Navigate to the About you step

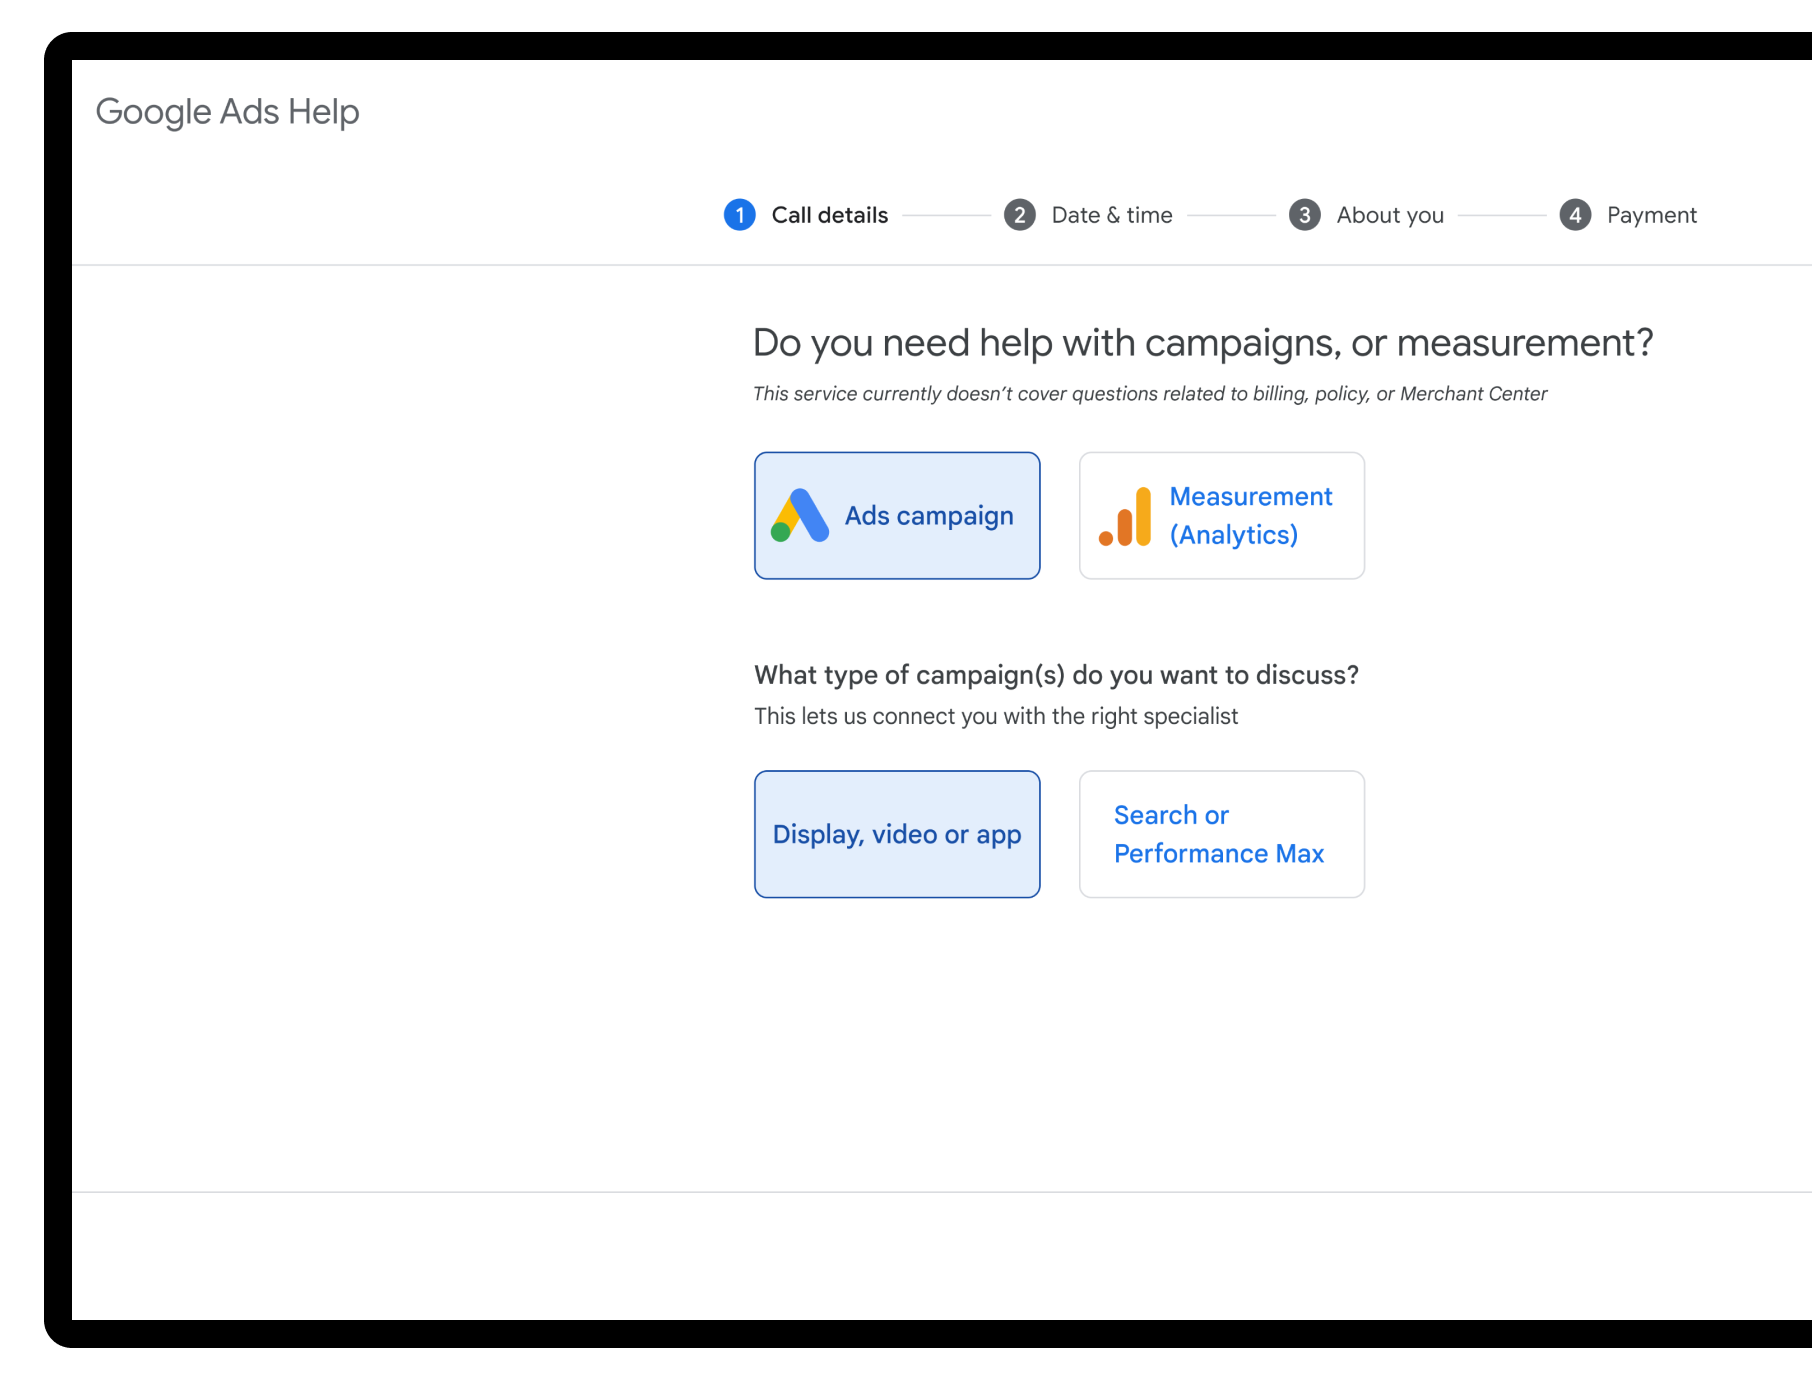(x=1390, y=215)
